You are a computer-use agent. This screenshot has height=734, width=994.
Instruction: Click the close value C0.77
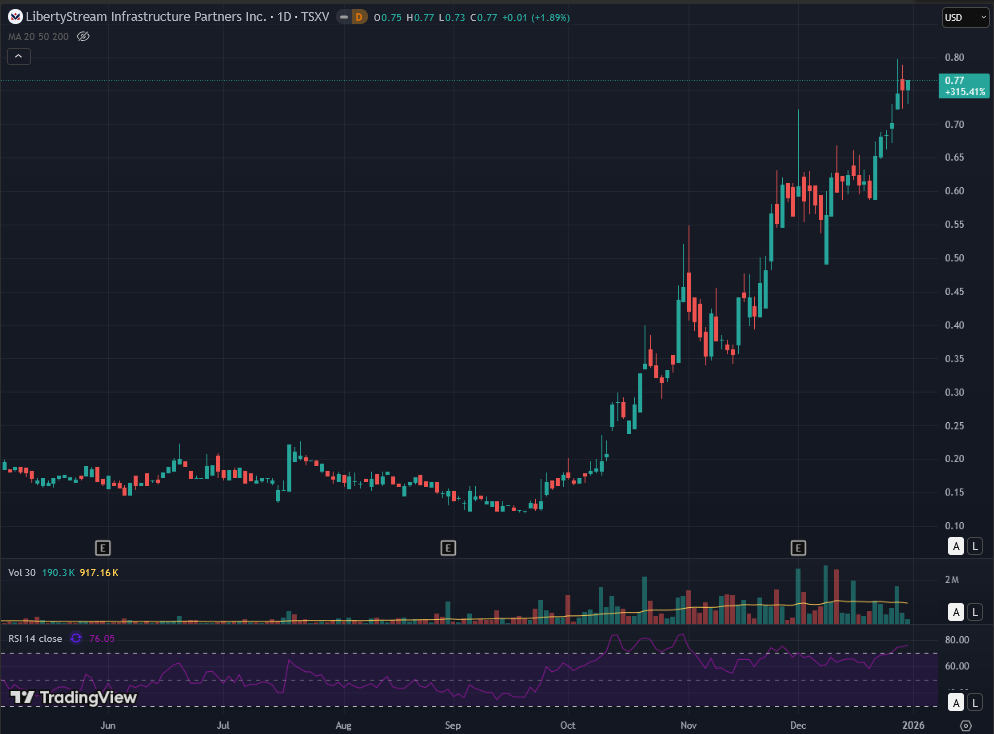pos(484,18)
